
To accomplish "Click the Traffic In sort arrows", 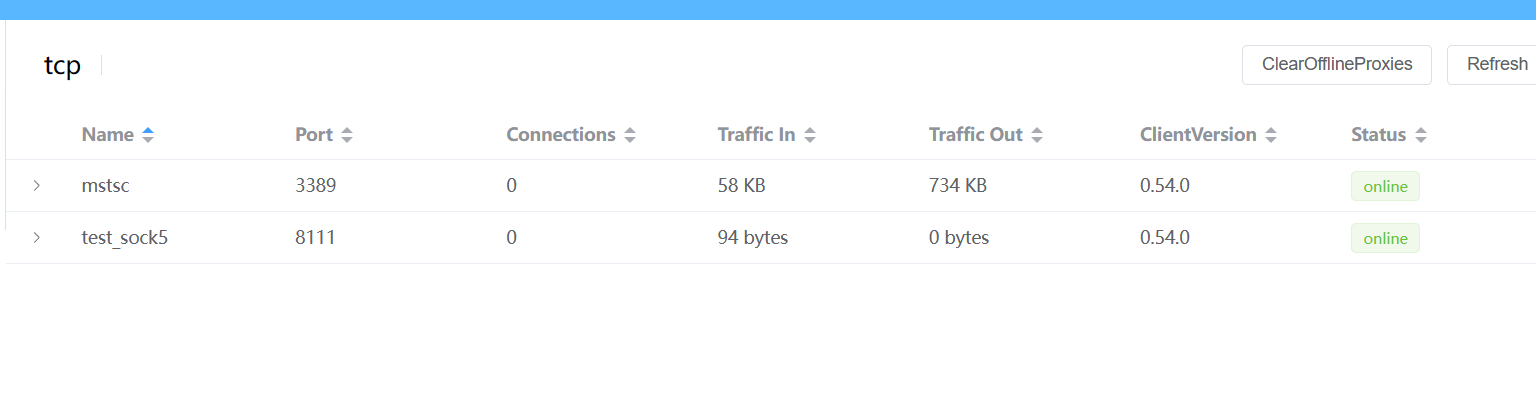I will (810, 135).
